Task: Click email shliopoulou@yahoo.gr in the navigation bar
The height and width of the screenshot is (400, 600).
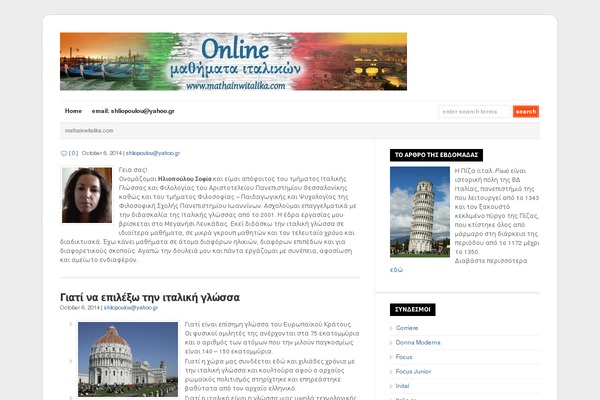Action: pyautogui.click(x=133, y=111)
